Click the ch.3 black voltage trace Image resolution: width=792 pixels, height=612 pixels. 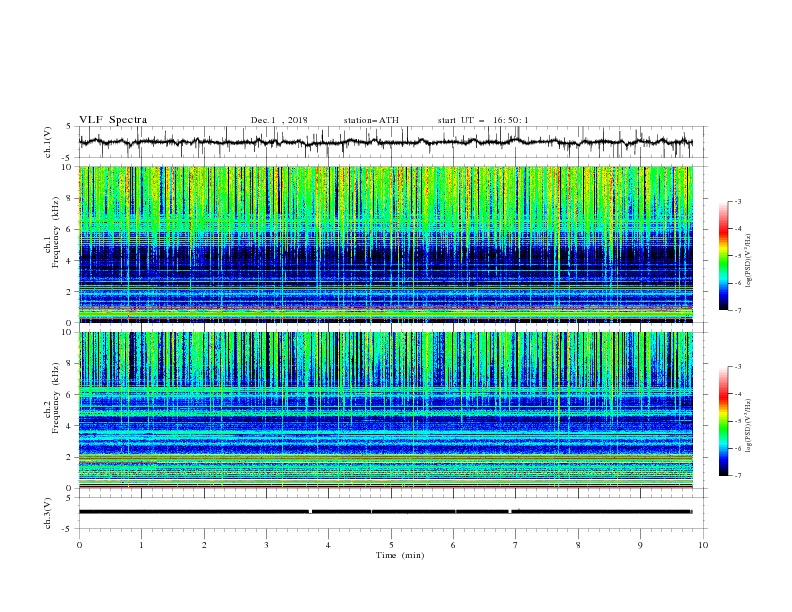click(x=385, y=512)
